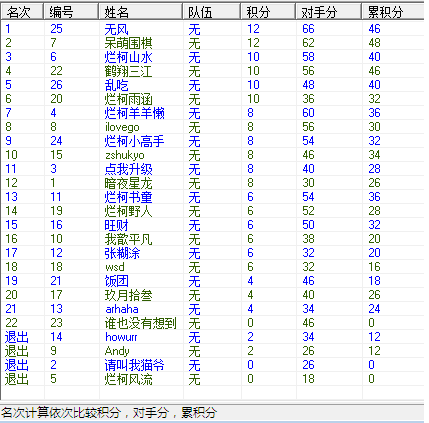Click the 队伍 column header
Image resolution: width=429 pixels, height=423 pixels.
pos(211,12)
